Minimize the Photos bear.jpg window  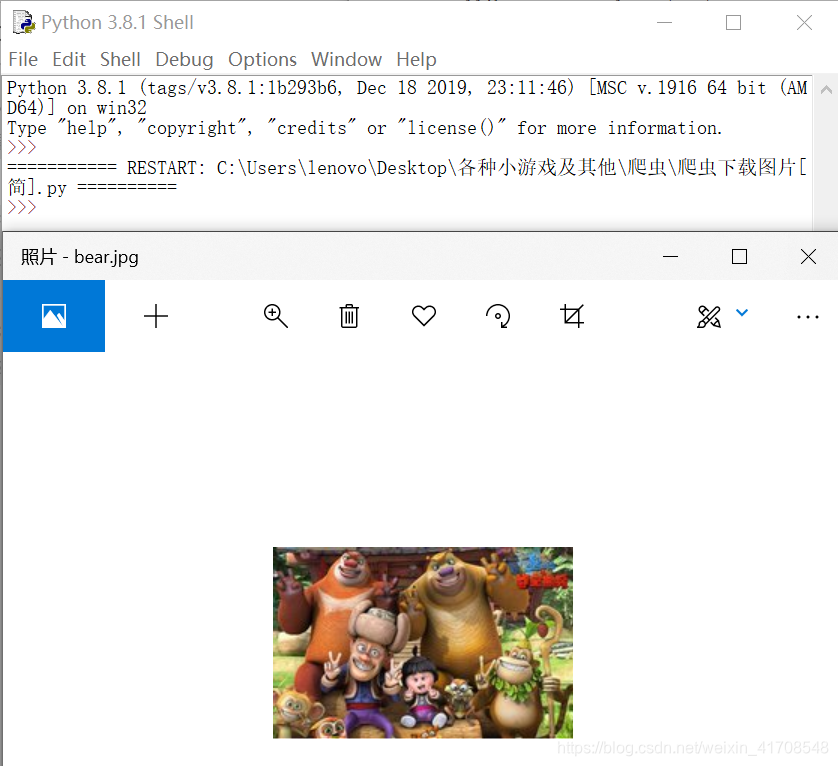click(670, 257)
